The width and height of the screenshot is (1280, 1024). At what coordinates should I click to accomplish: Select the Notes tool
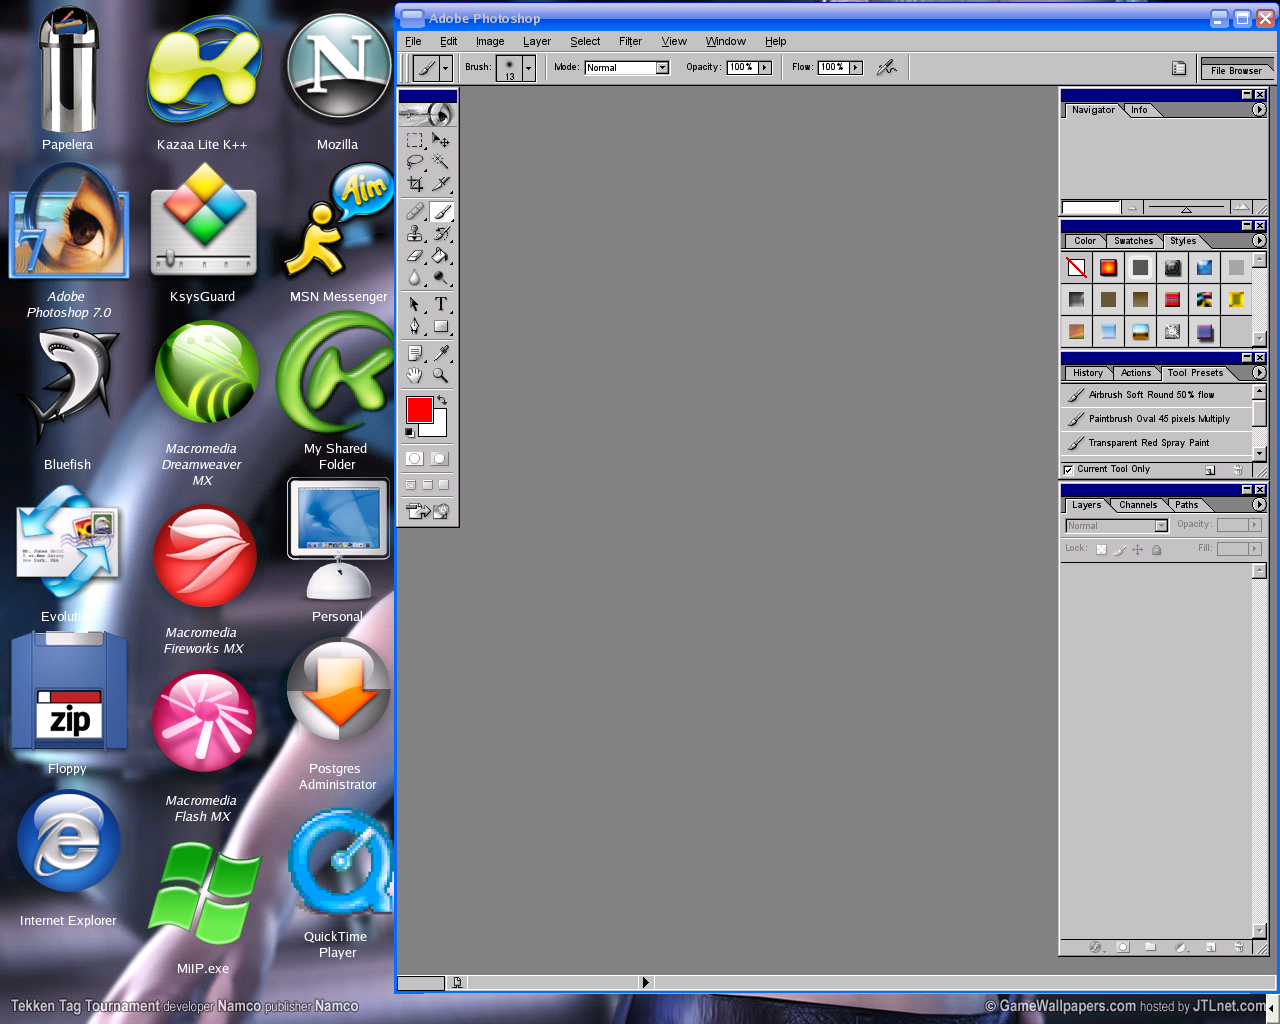coord(415,353)
